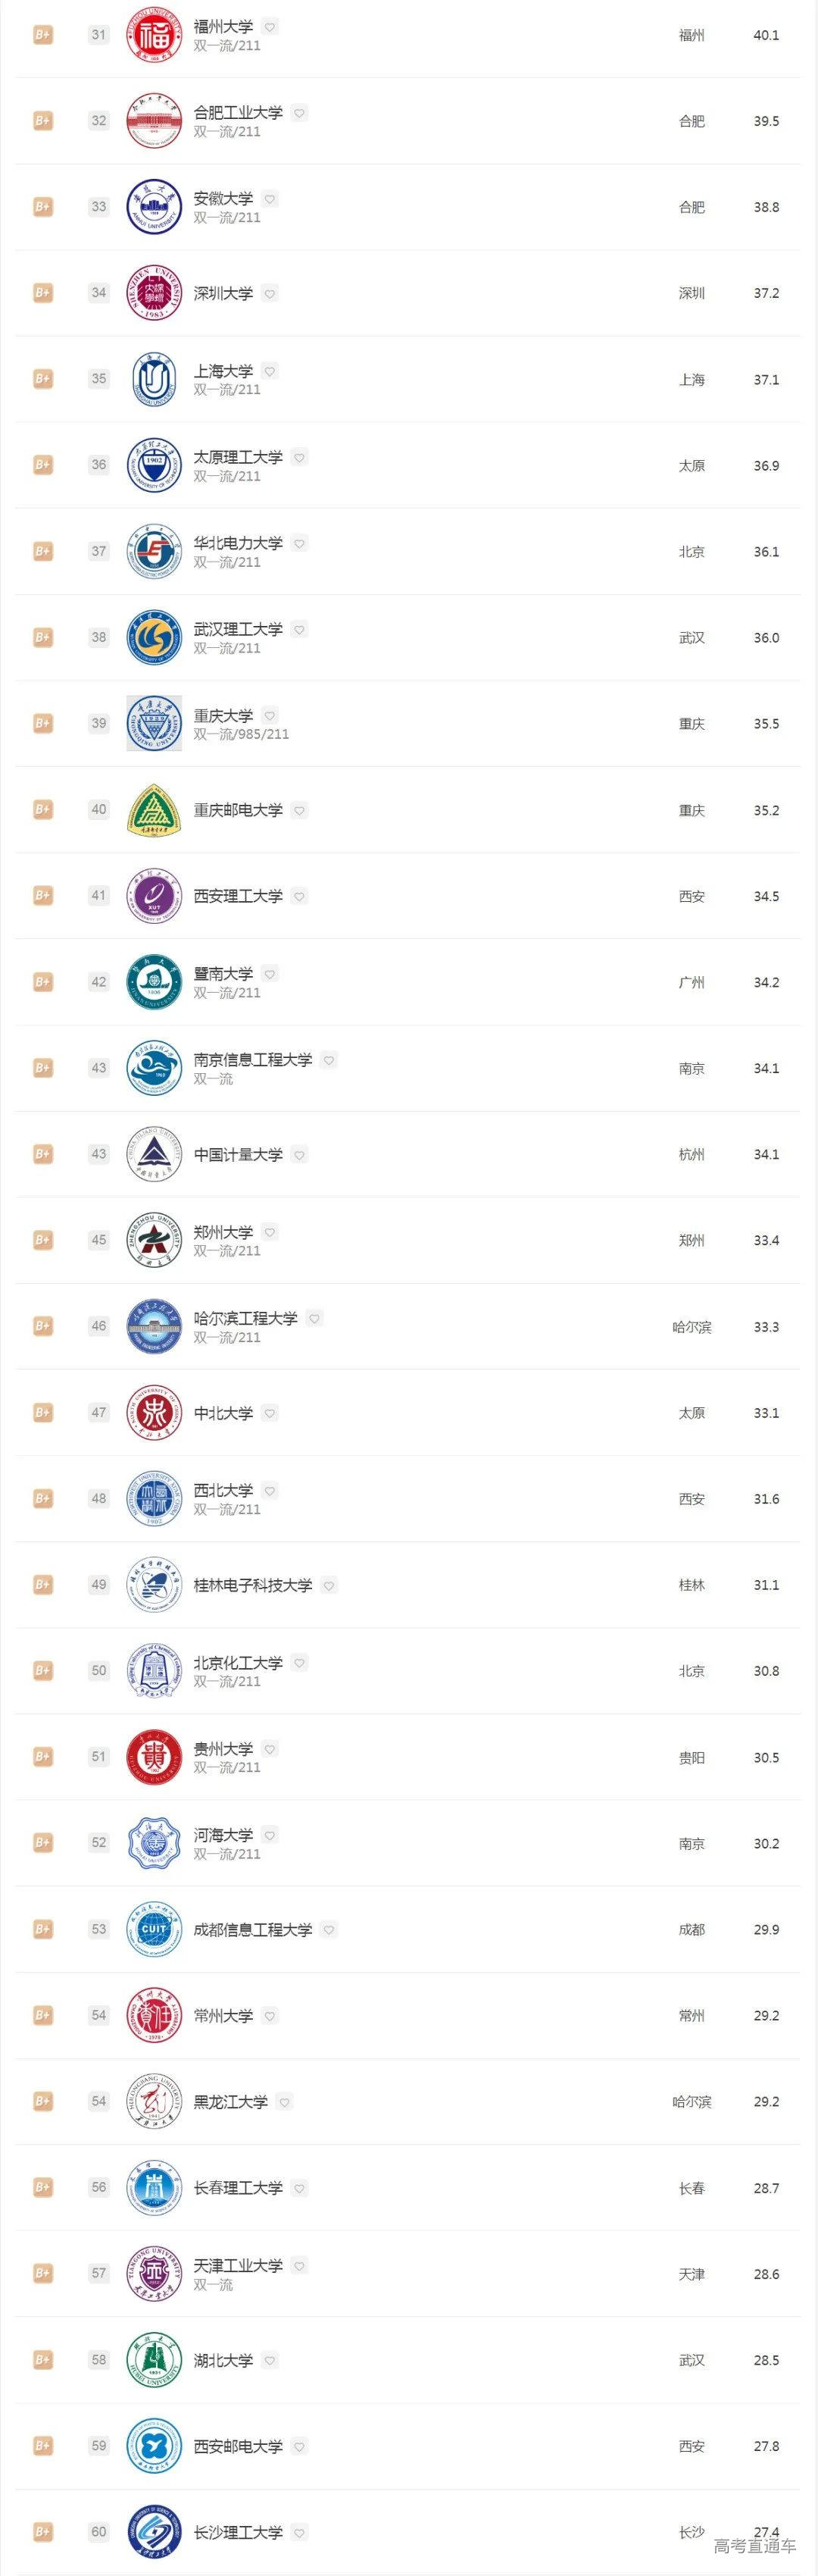The image size is (818, 2576).
Task: Favorite 长春理工大学 with the heart
Action: (x=300, y=2188)
